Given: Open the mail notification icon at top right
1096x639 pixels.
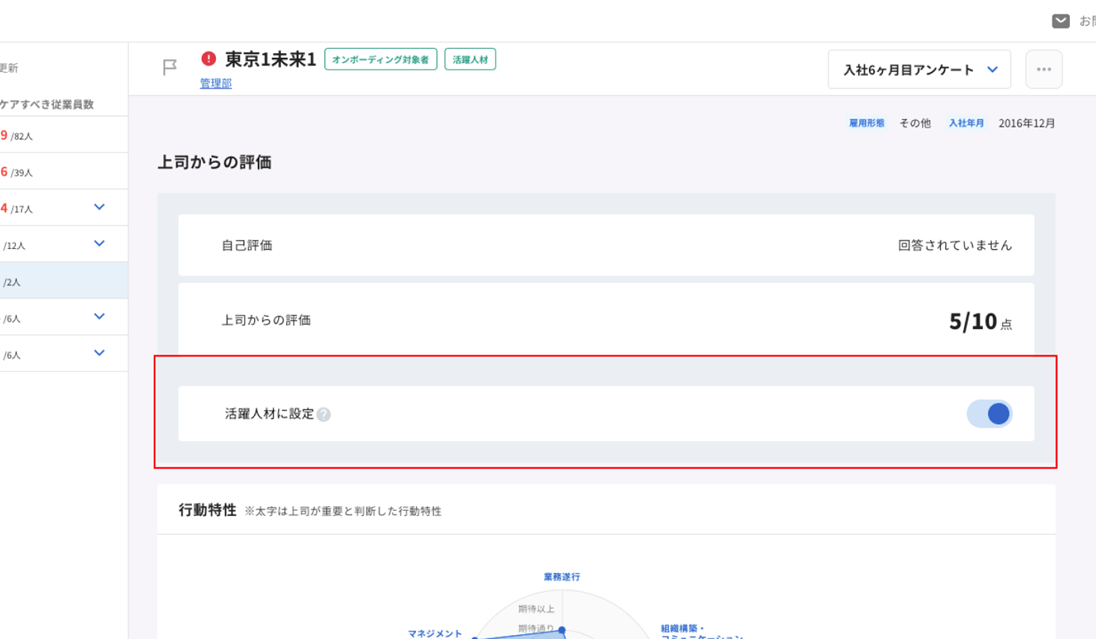Looking at the screenshot, I should pyautogui.click(x=1062, y=19).
